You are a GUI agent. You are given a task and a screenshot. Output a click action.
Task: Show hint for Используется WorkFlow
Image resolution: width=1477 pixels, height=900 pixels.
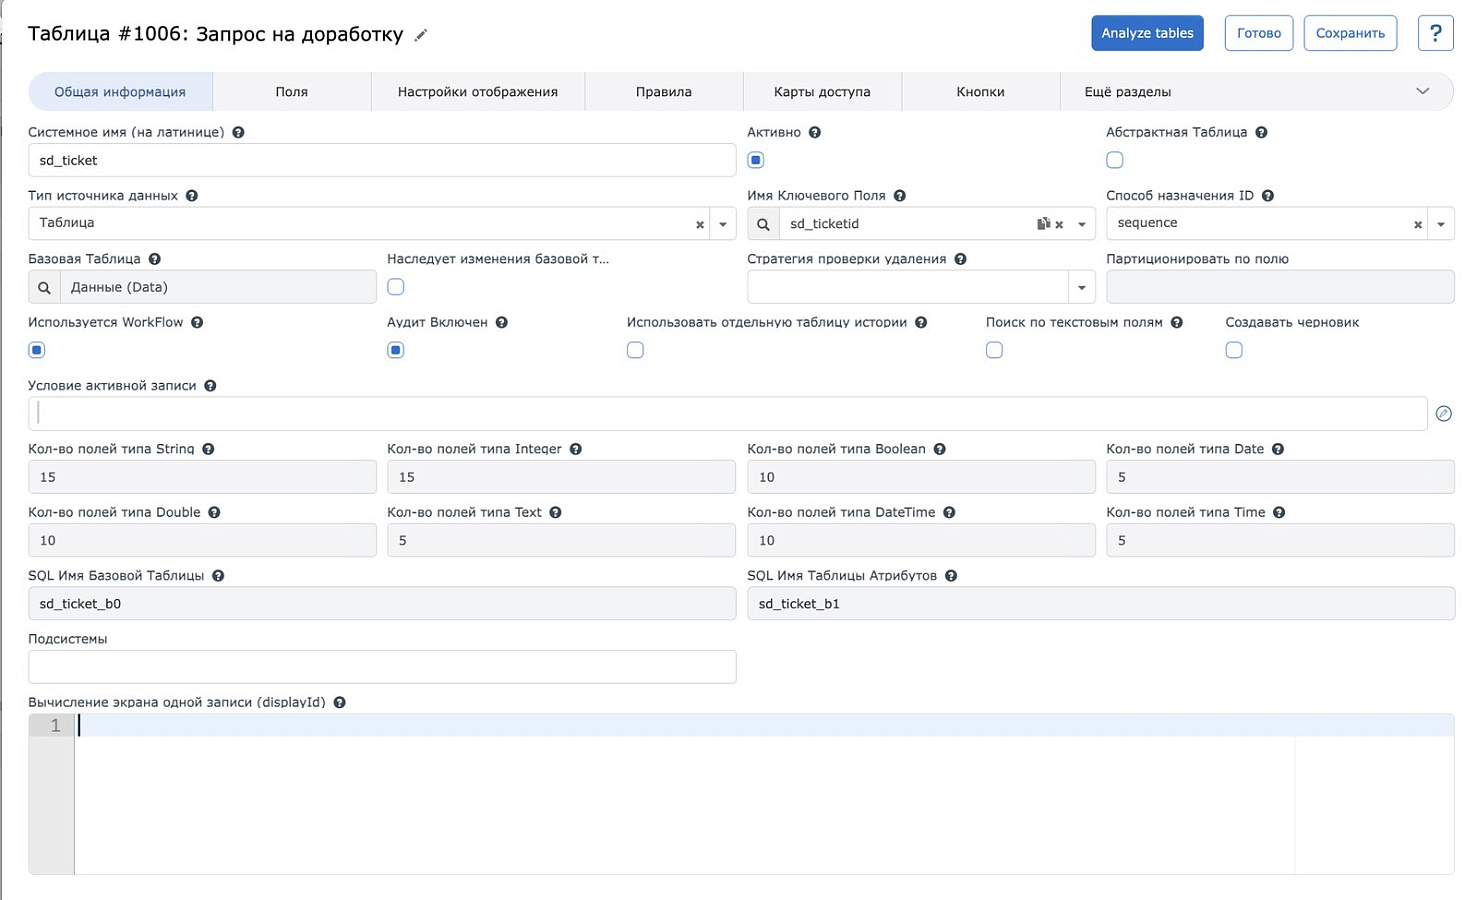point(197,322)
